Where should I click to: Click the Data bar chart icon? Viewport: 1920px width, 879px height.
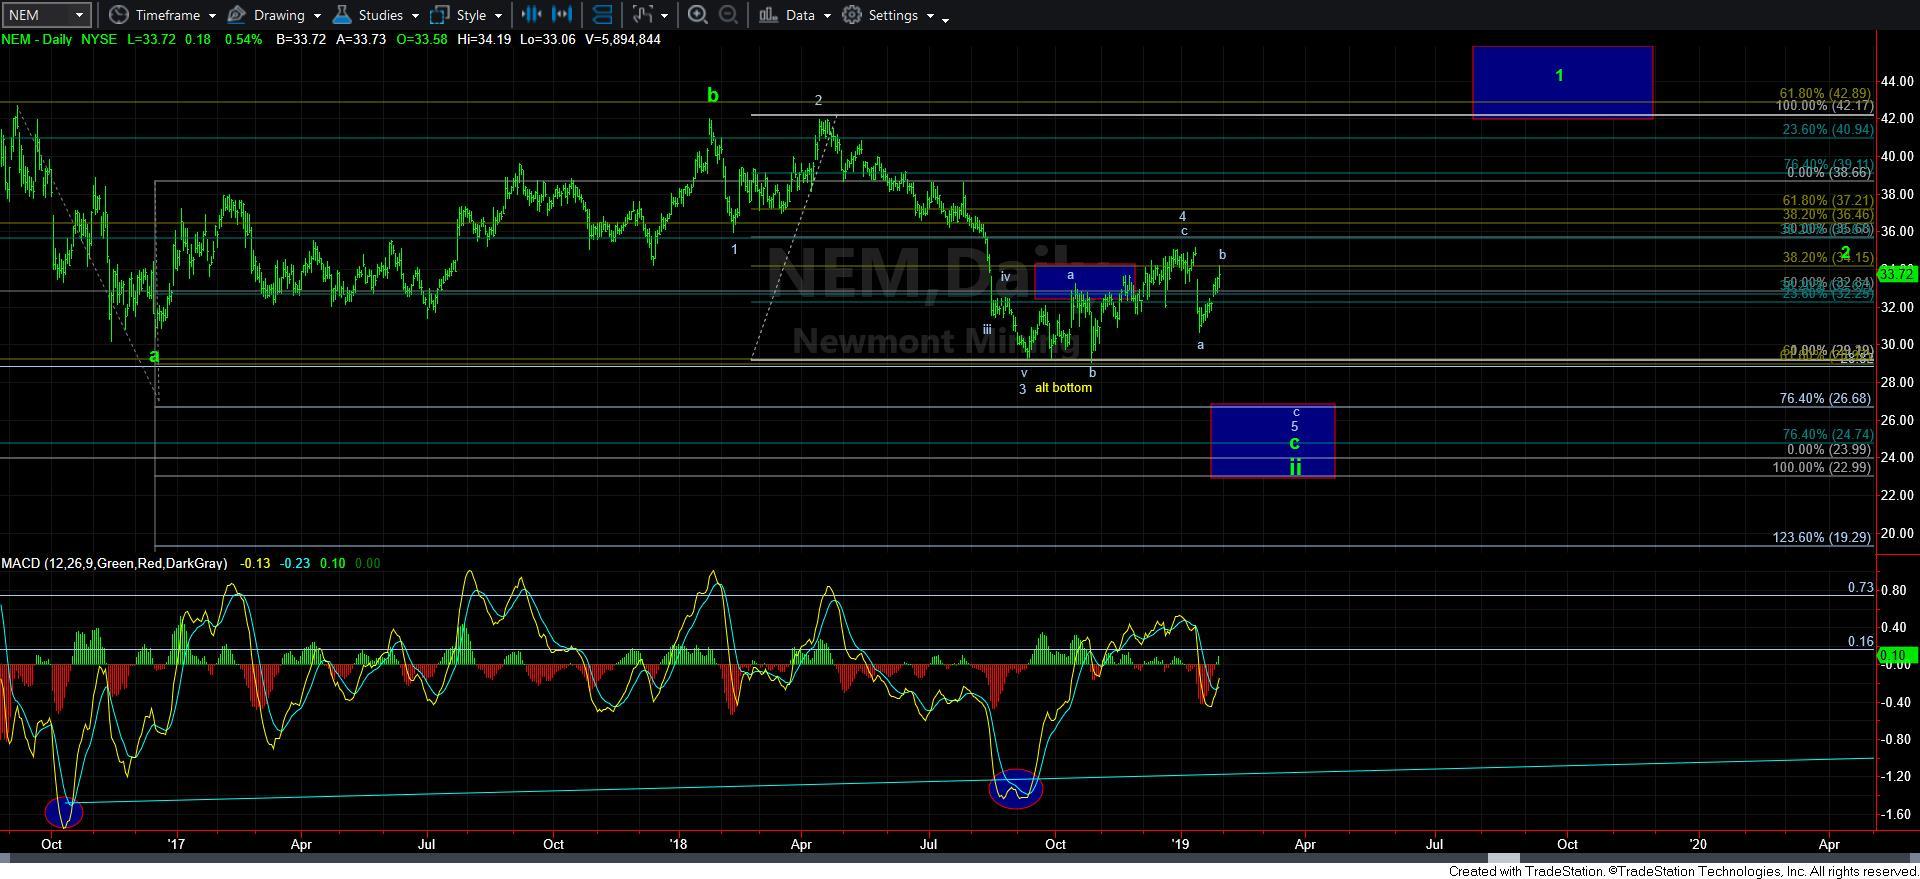click(768, 15)
